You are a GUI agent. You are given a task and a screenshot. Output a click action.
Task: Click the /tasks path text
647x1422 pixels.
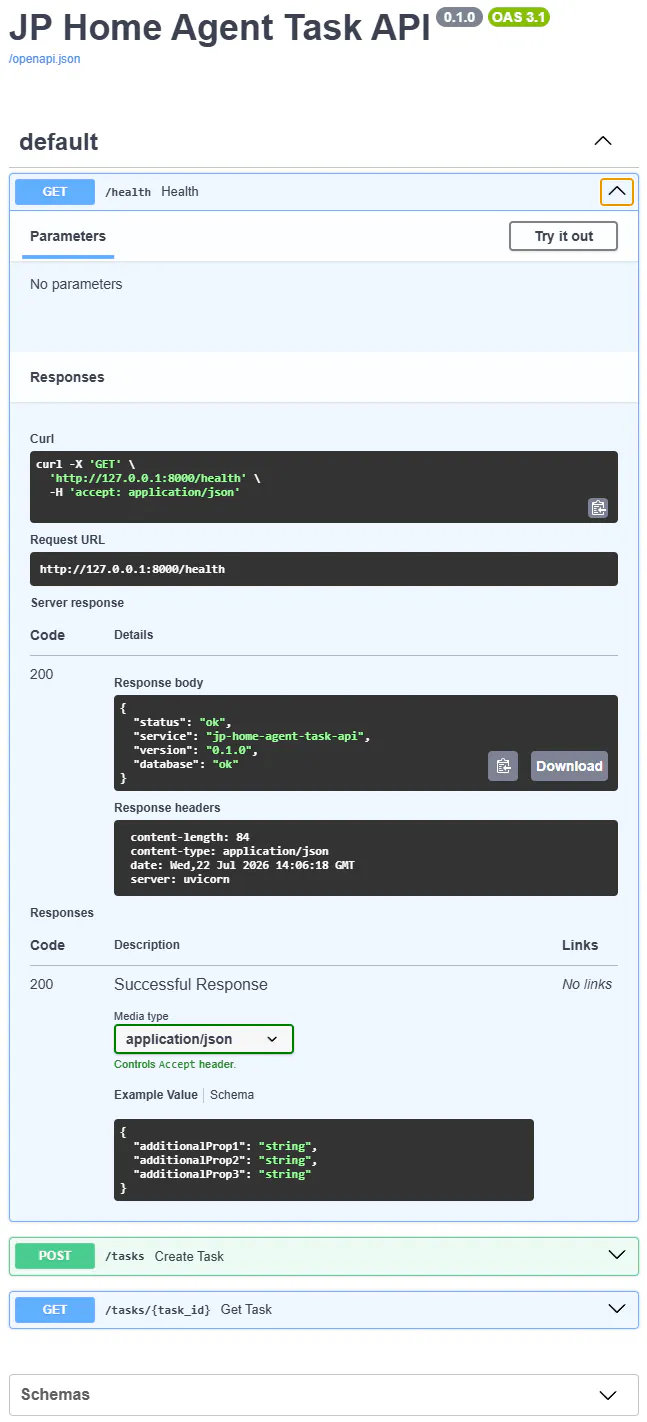click(x=125, y=1256)
